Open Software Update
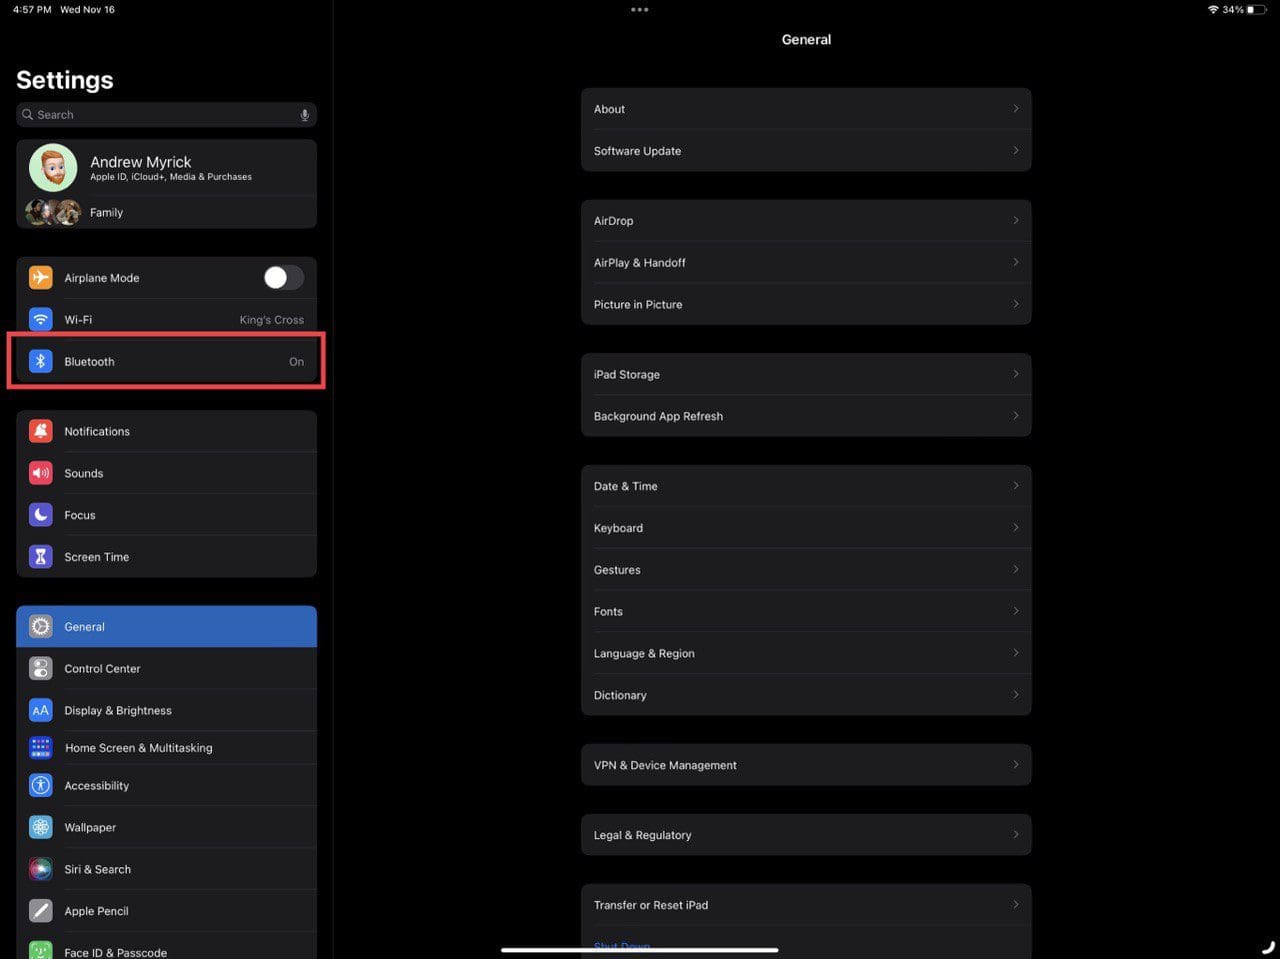This screenshot has width=1280, height=959. coord(637,151)
